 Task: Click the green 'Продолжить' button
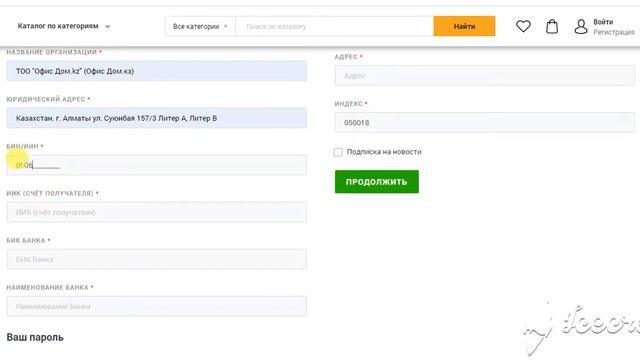click(x=377, y=182)
